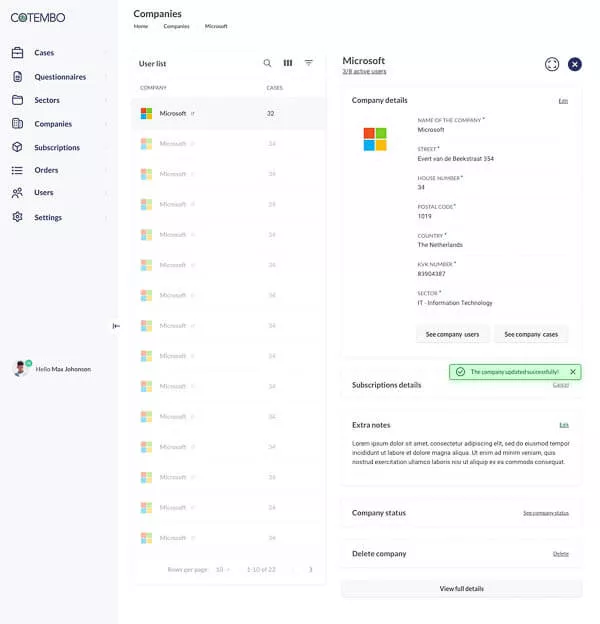The image size is (600, 624).
Task: Click the check icon in the success toast
Action: click(x=460, y=372)
